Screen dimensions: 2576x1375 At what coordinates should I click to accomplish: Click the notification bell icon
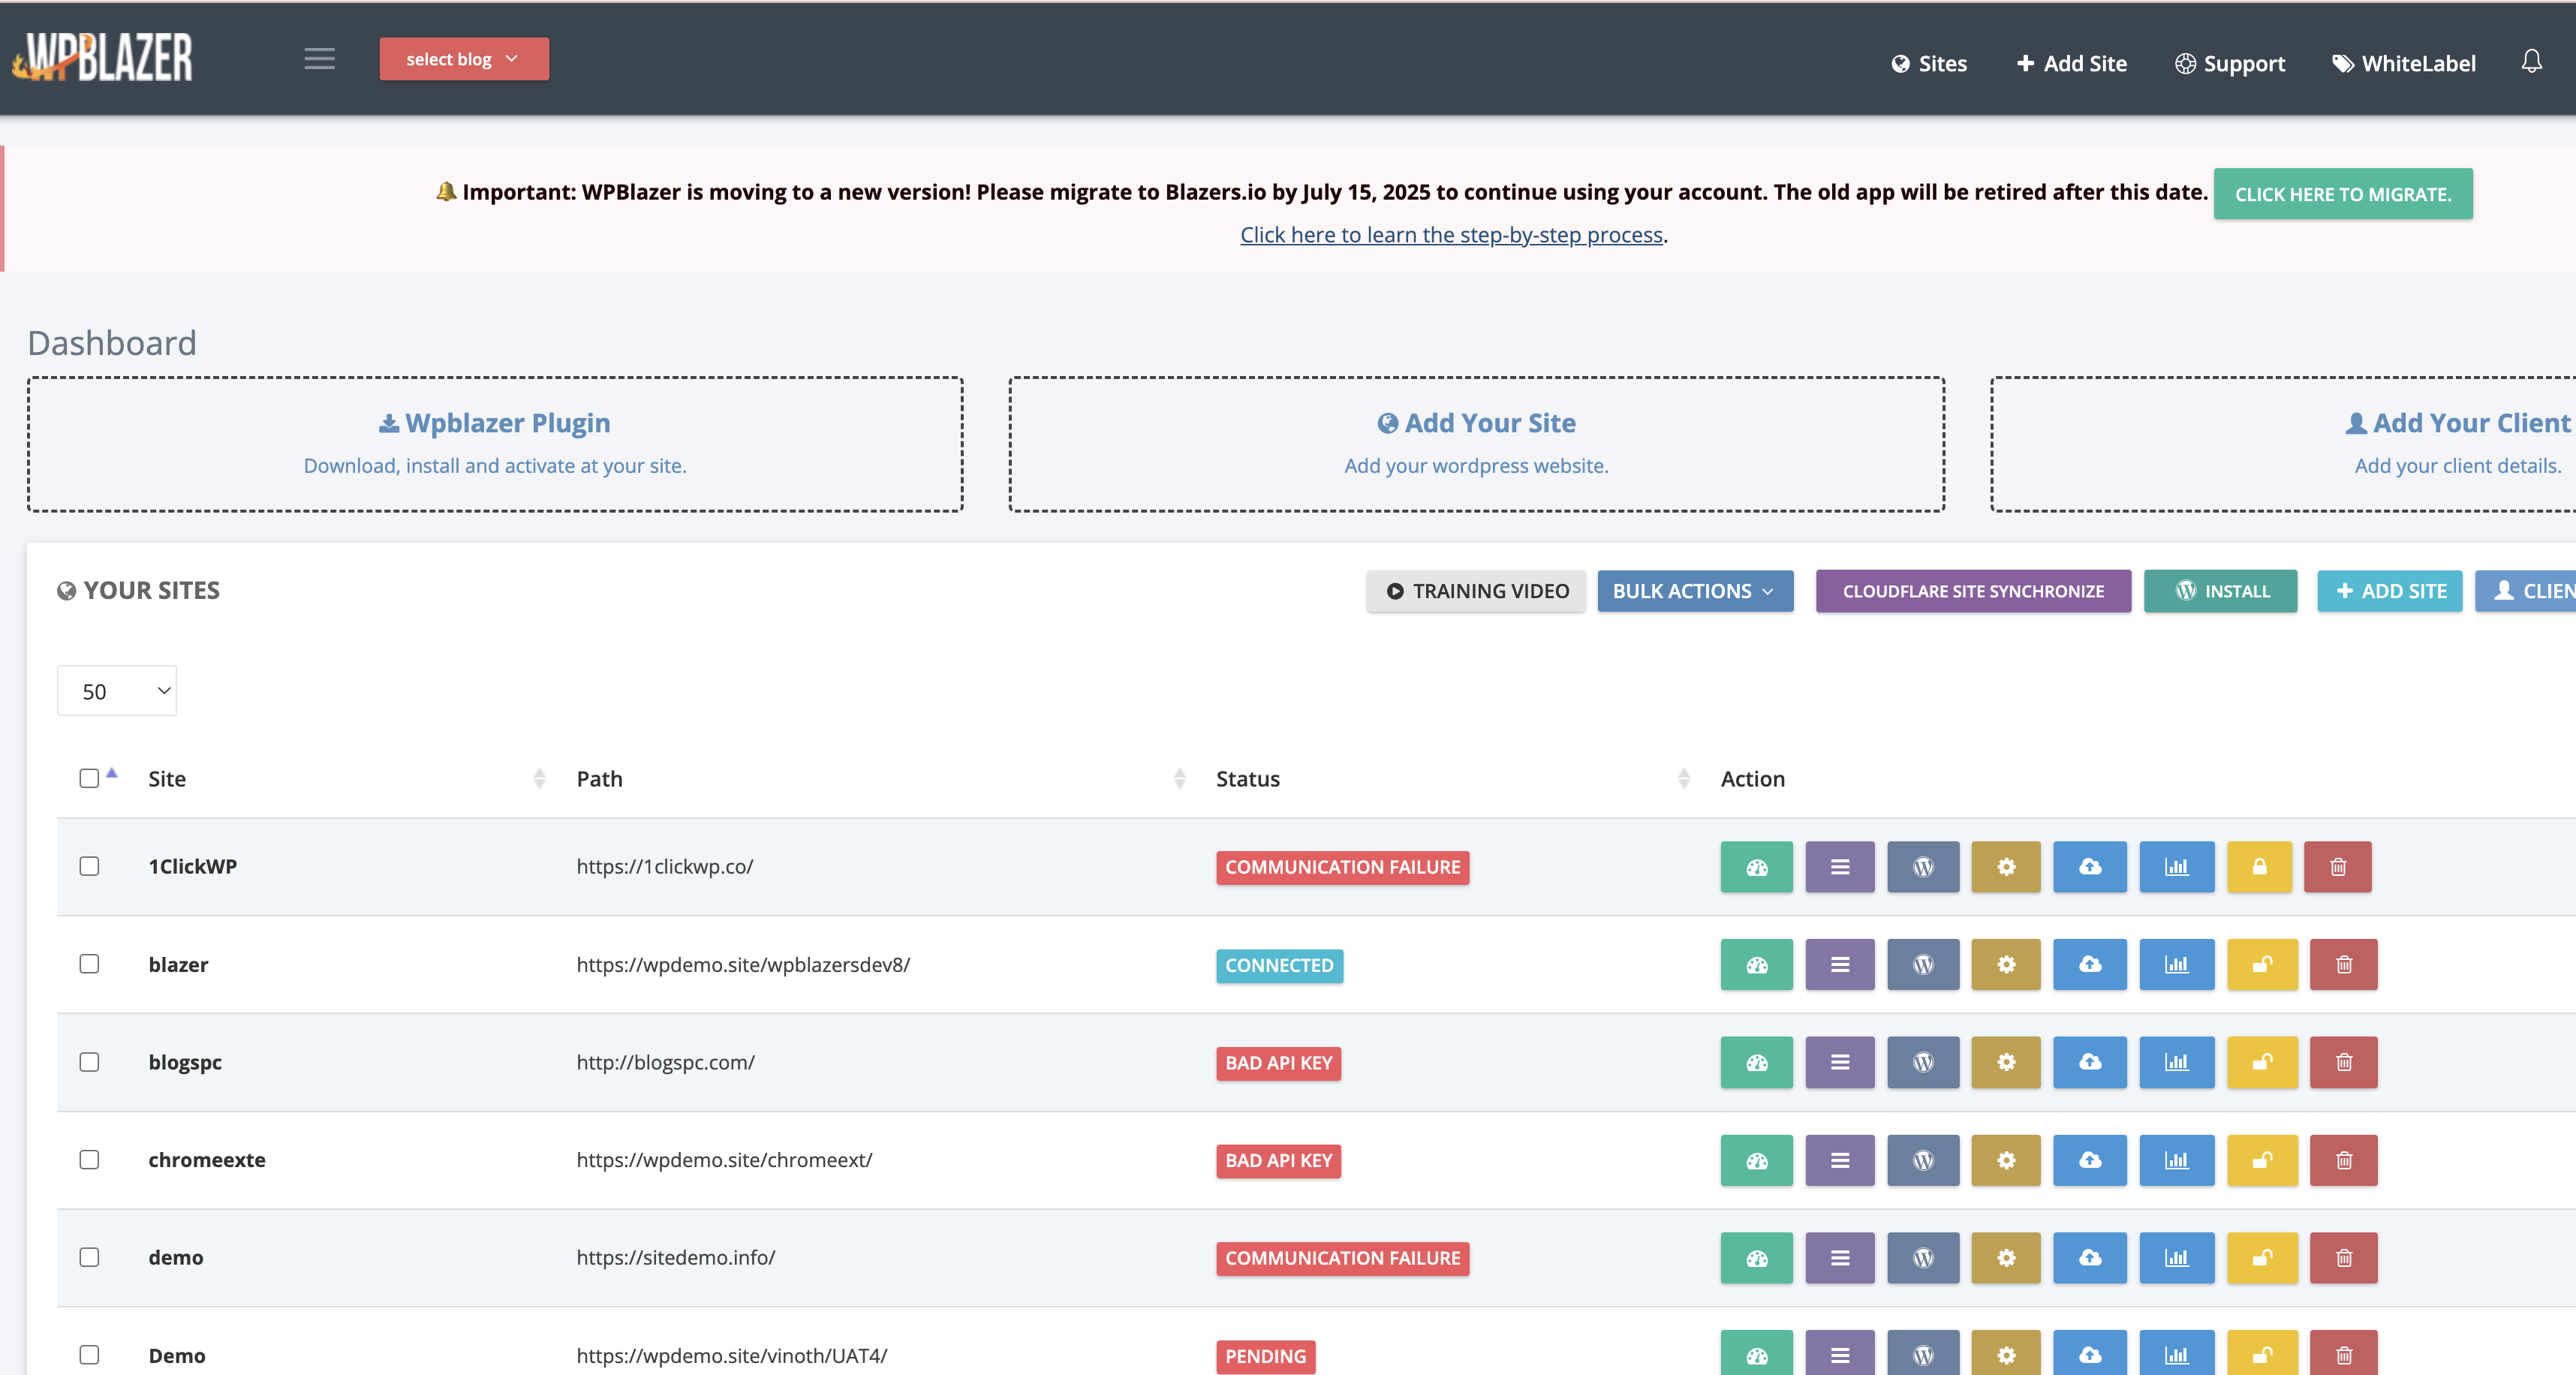pyautogui.click(x=2531, y=62)
